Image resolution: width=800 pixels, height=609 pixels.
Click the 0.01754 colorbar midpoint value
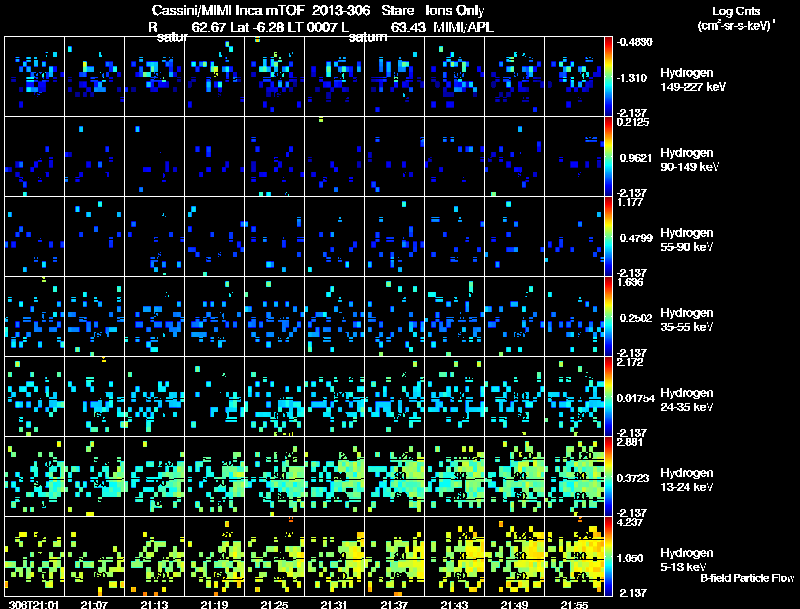[636, 398]
